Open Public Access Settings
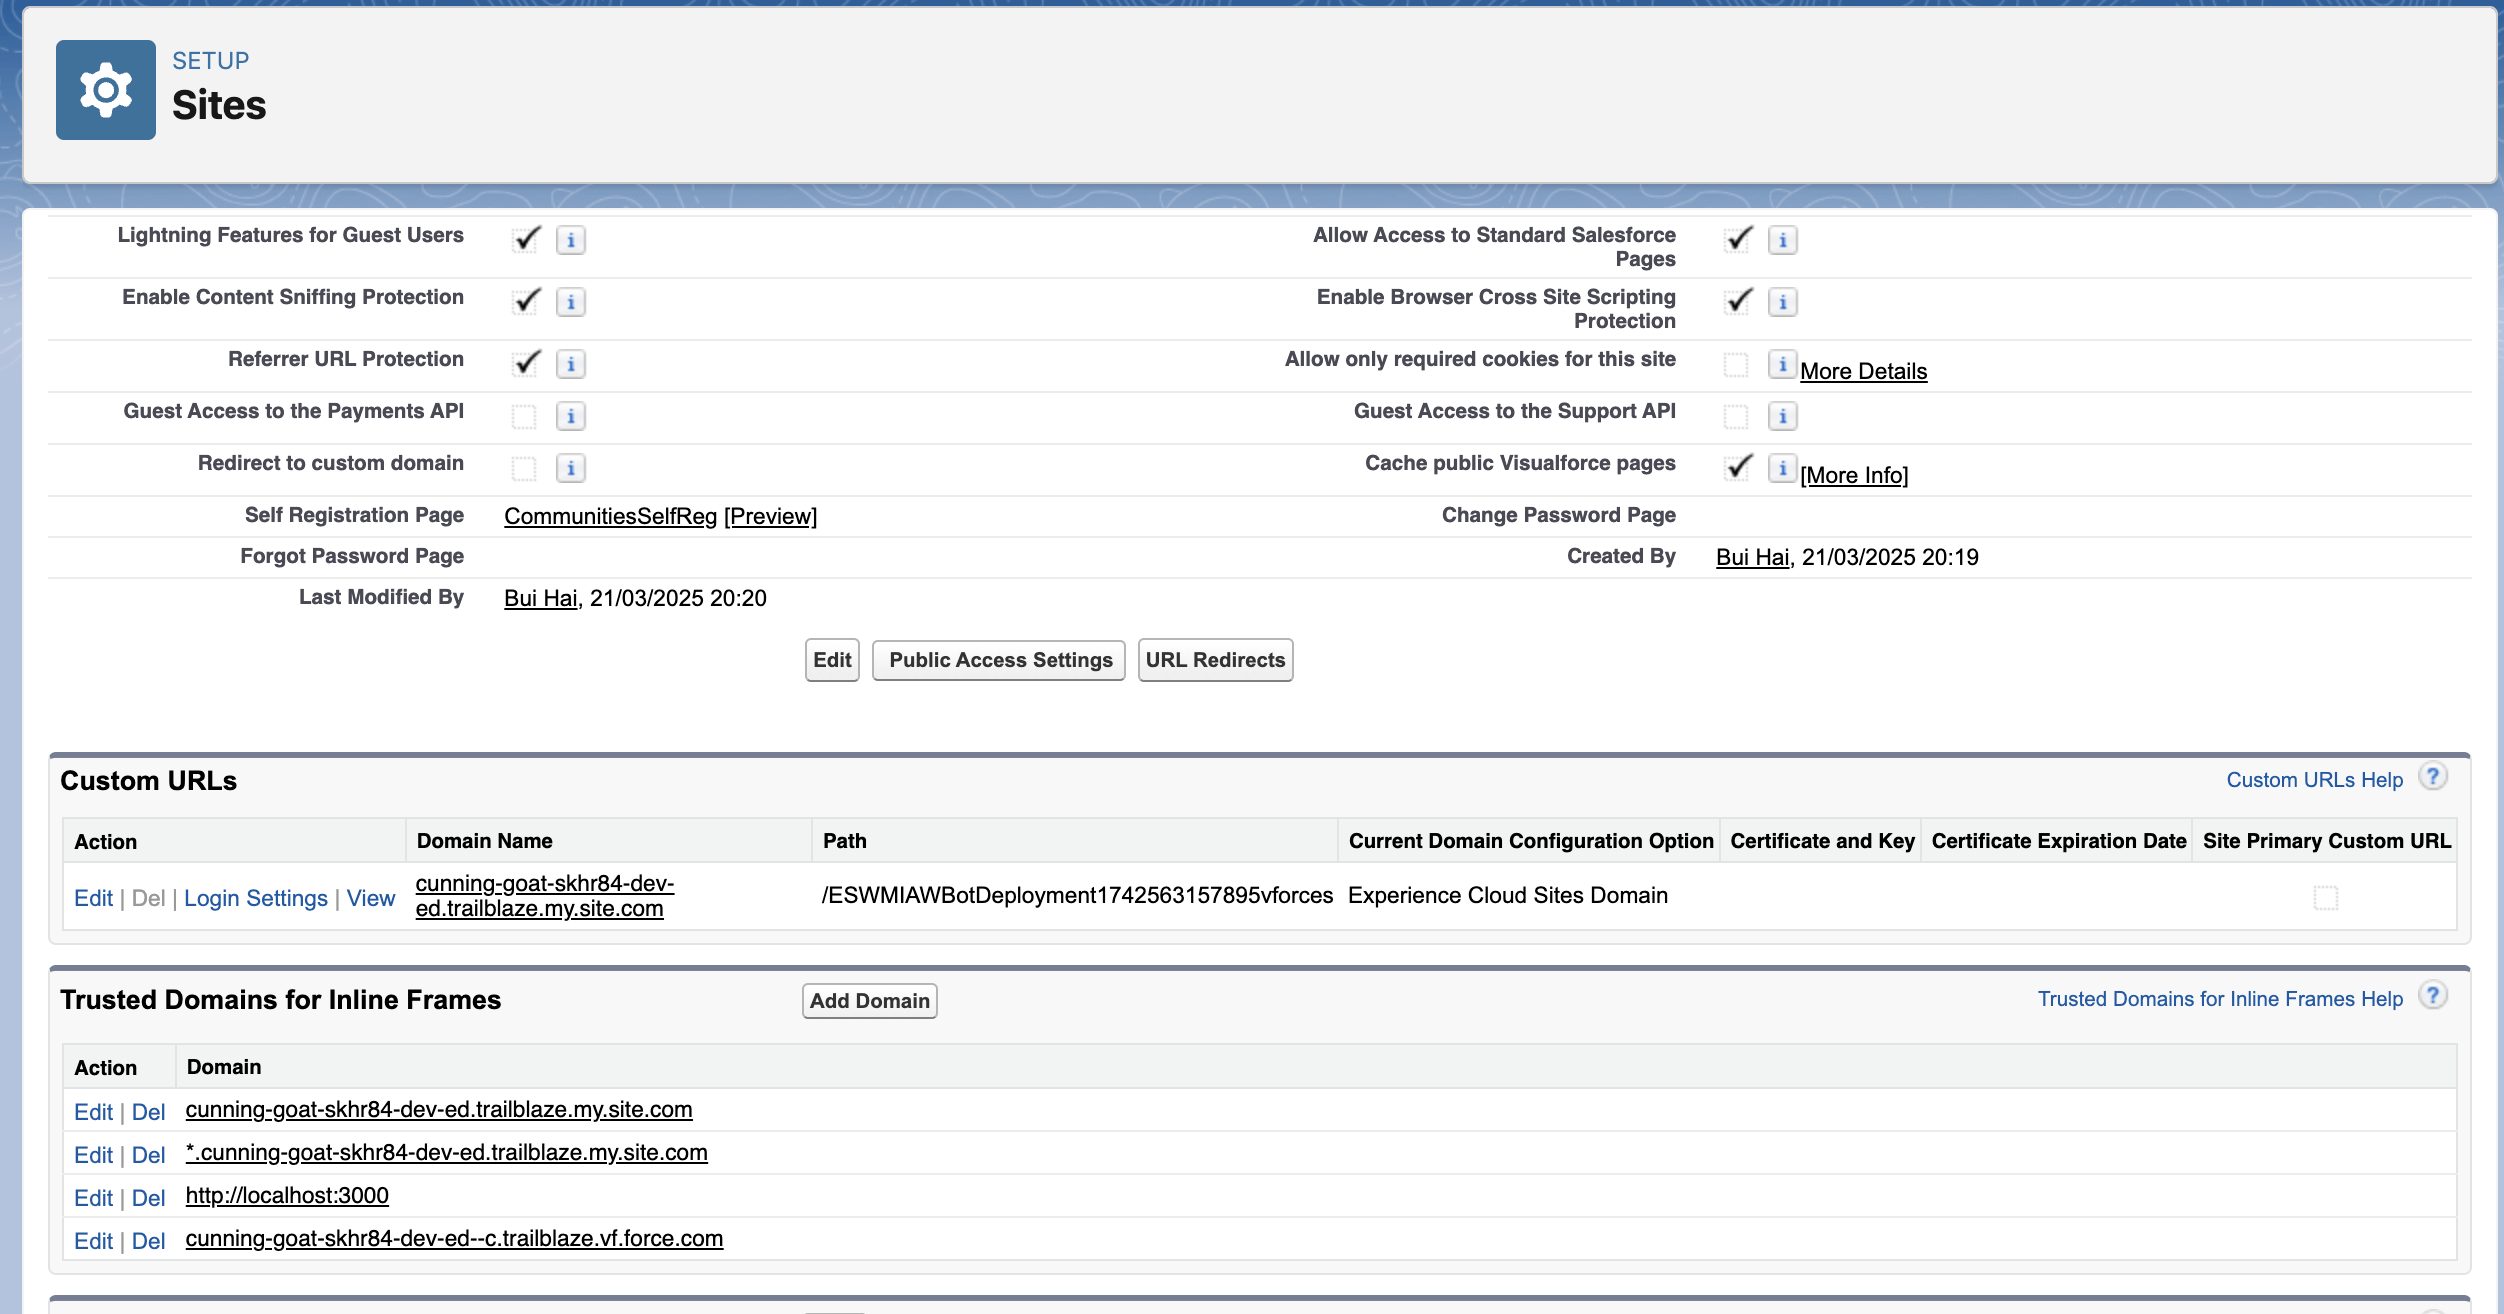Viewport: 2504px width, 1314px height. (1000, 660)
